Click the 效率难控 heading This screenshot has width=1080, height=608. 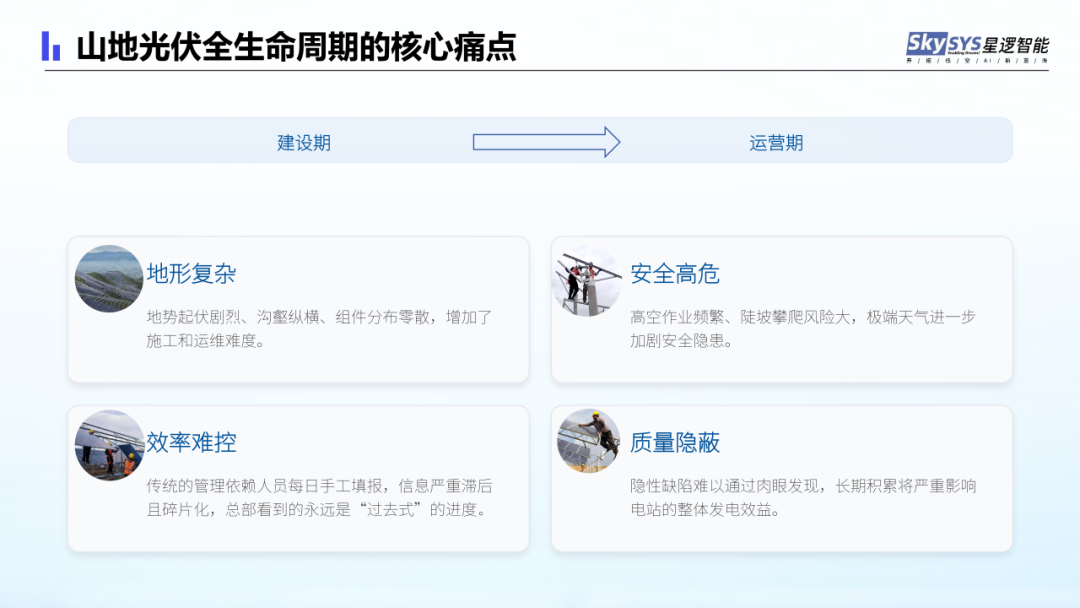(x=191, y=442)
